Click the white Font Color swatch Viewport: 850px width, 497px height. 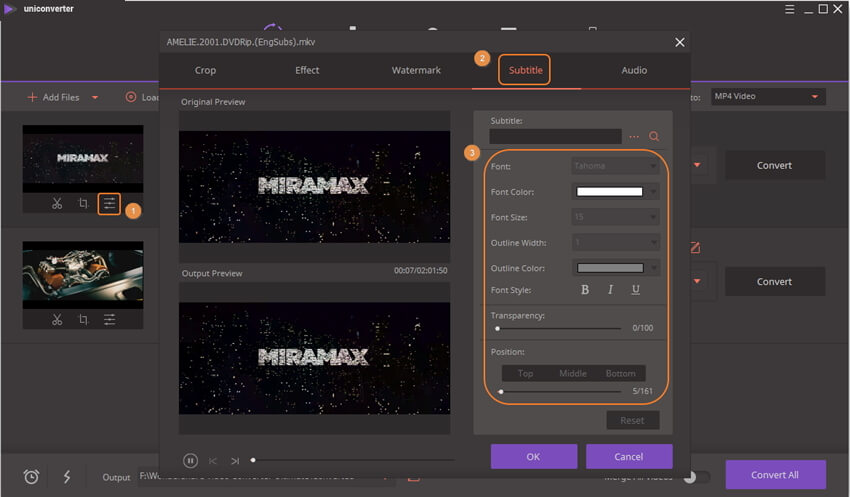(x=609, y=191)
